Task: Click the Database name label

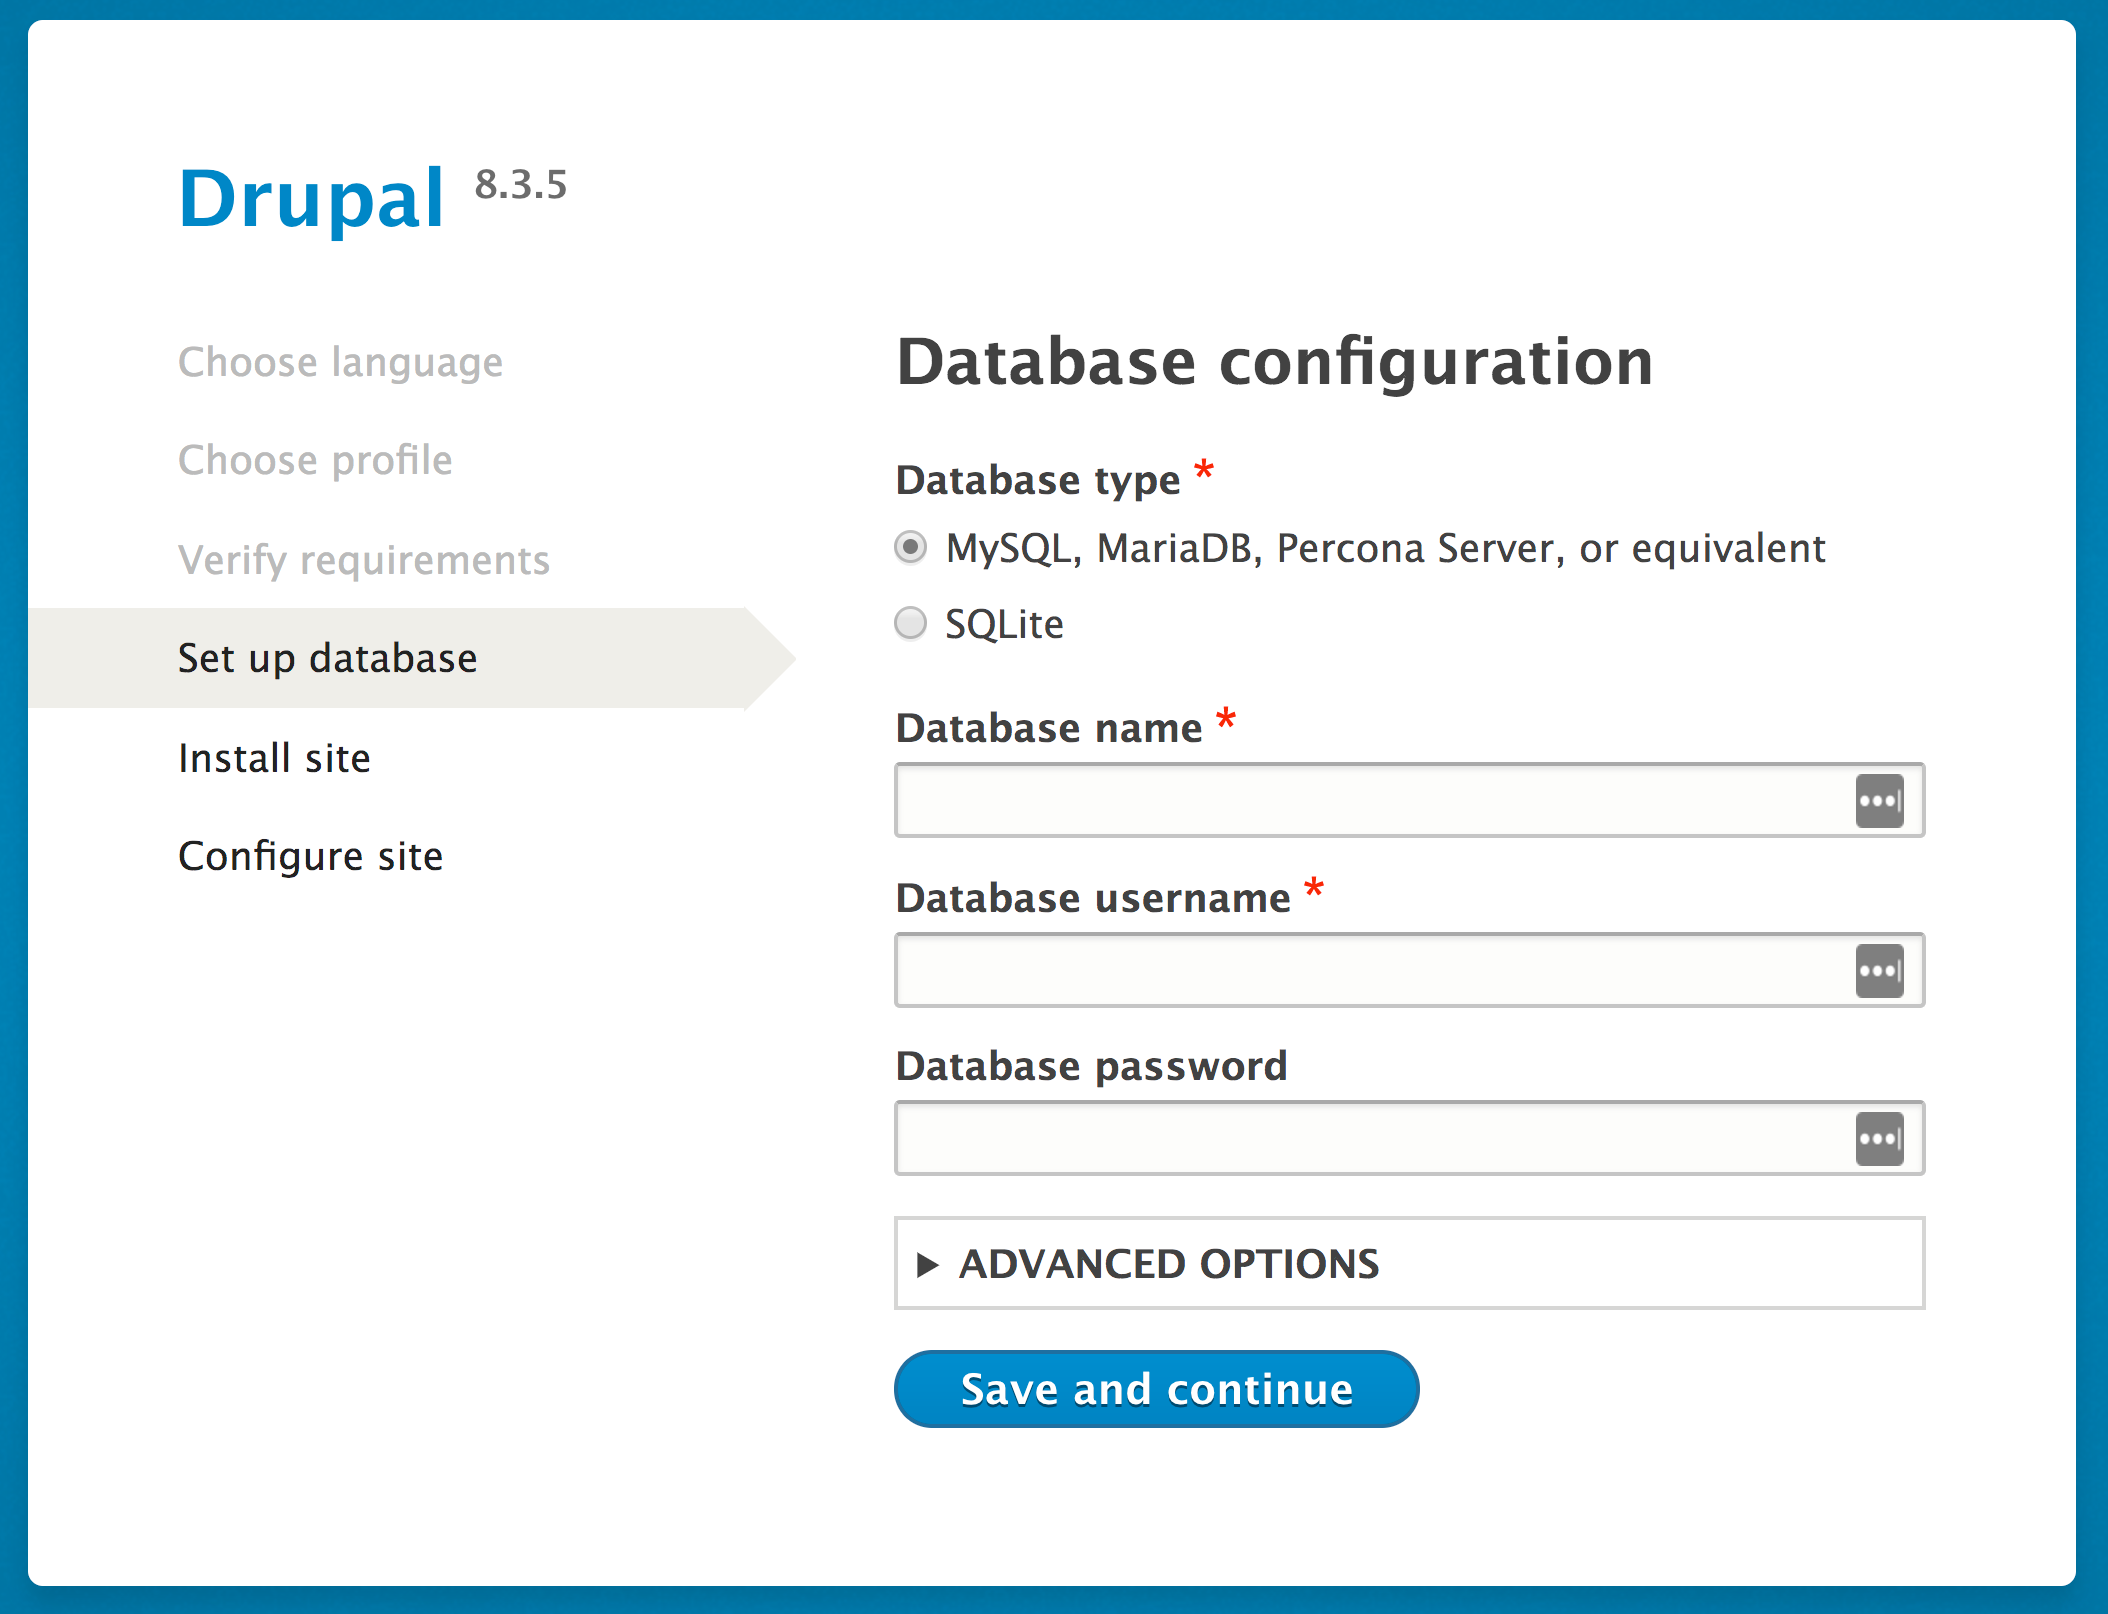Action: pyautogui.click(x=1050, y=728)
